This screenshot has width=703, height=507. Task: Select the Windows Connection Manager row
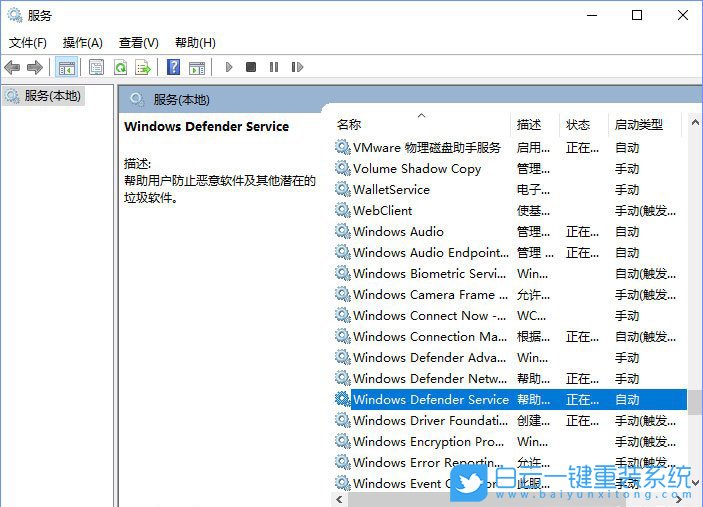pos(510,337)
